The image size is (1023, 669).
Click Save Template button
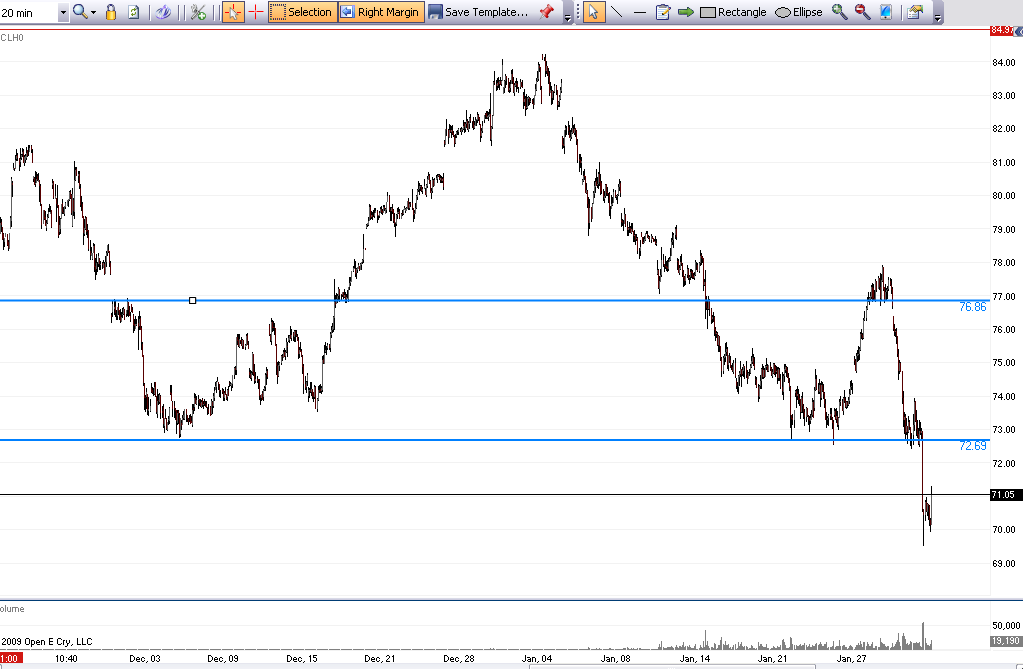tap(478, 12)
